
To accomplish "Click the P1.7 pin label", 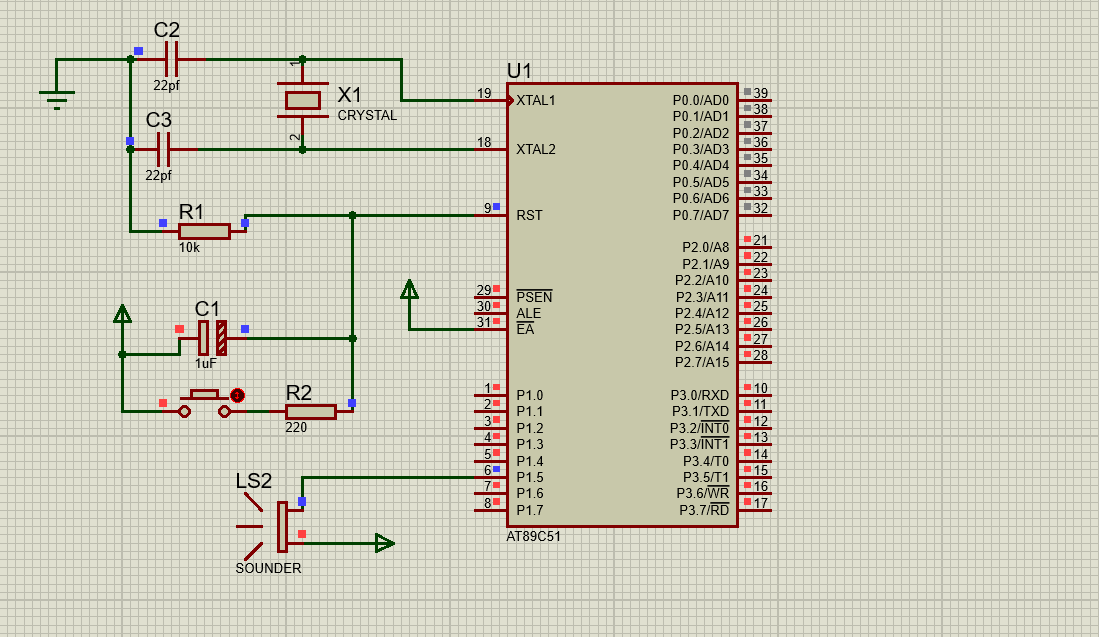I will 530,510.
